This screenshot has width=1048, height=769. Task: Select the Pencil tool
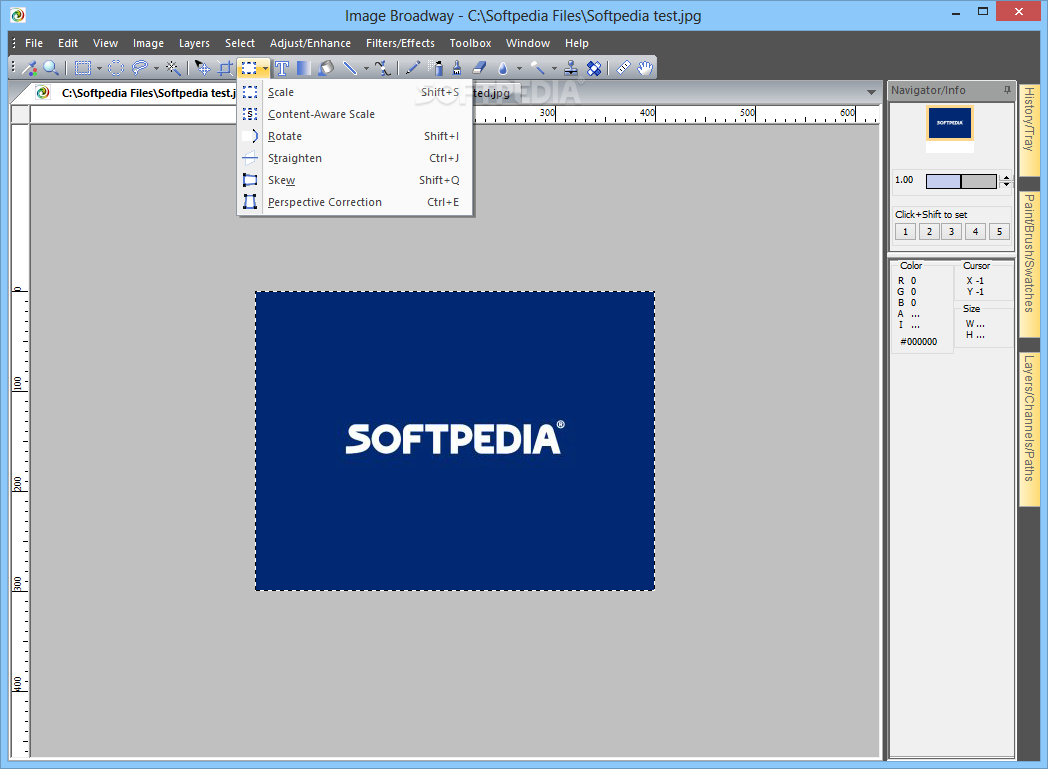(x=412, y=67)
